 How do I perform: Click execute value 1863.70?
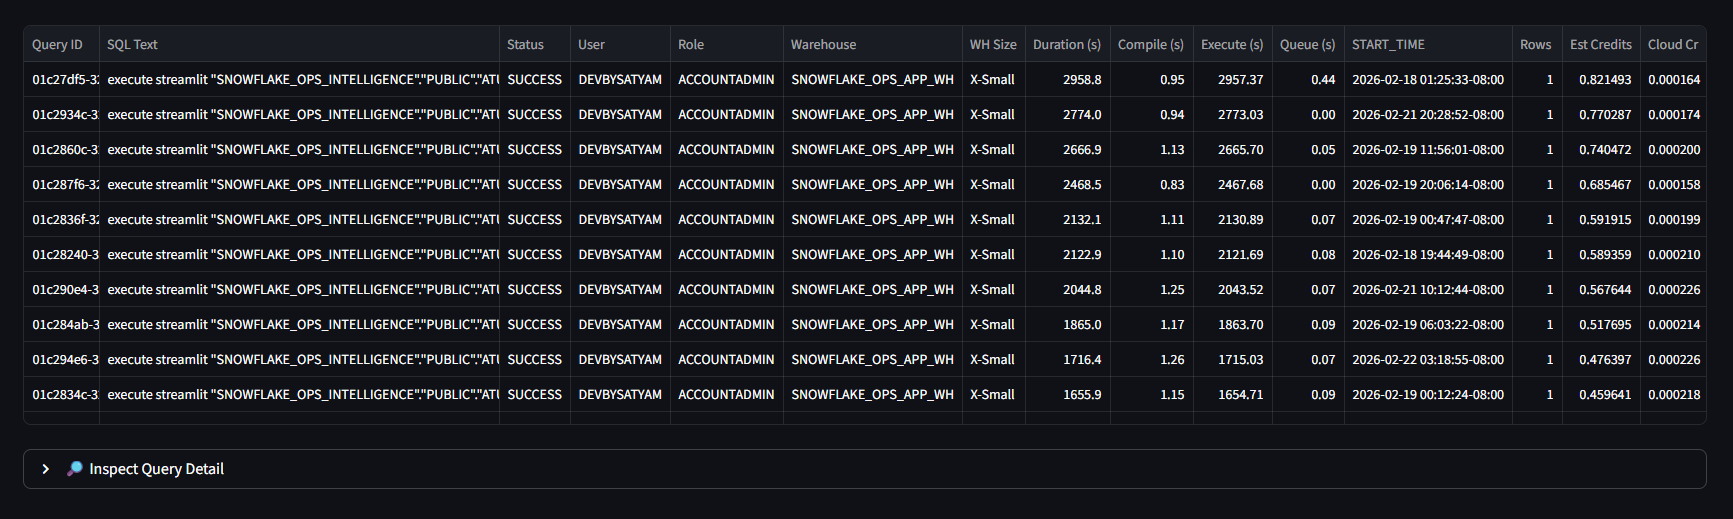[x=1240, y=325]
